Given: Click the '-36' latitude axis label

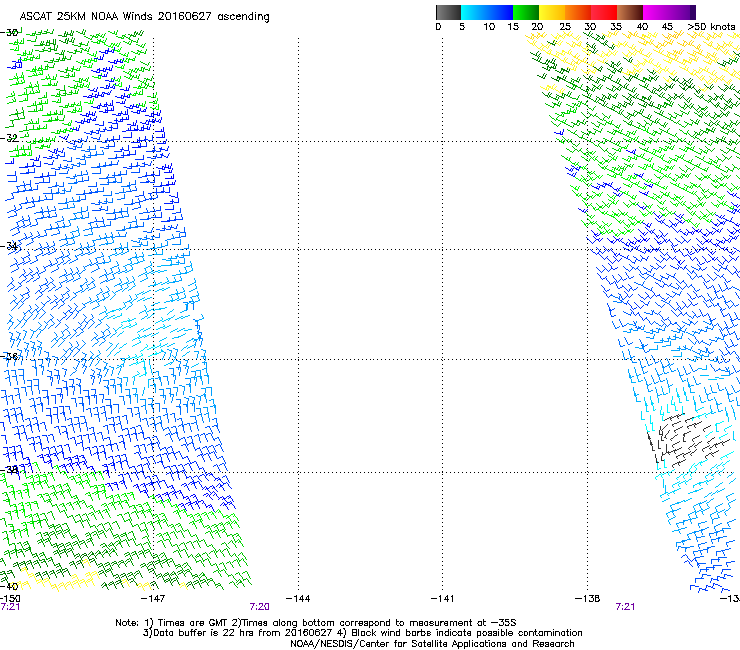Looking at the screenshot, I should pos(9,356).
